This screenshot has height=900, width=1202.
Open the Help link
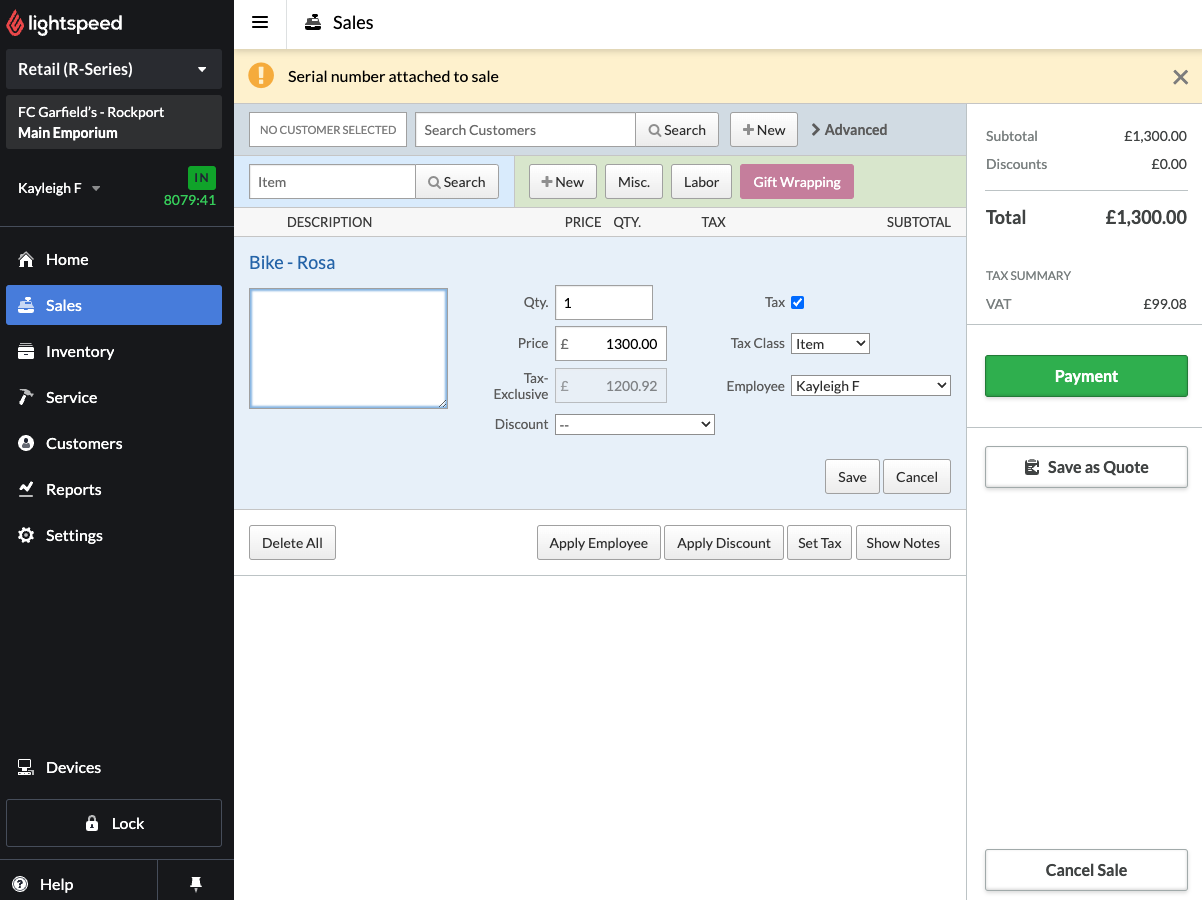pos(43,884)
